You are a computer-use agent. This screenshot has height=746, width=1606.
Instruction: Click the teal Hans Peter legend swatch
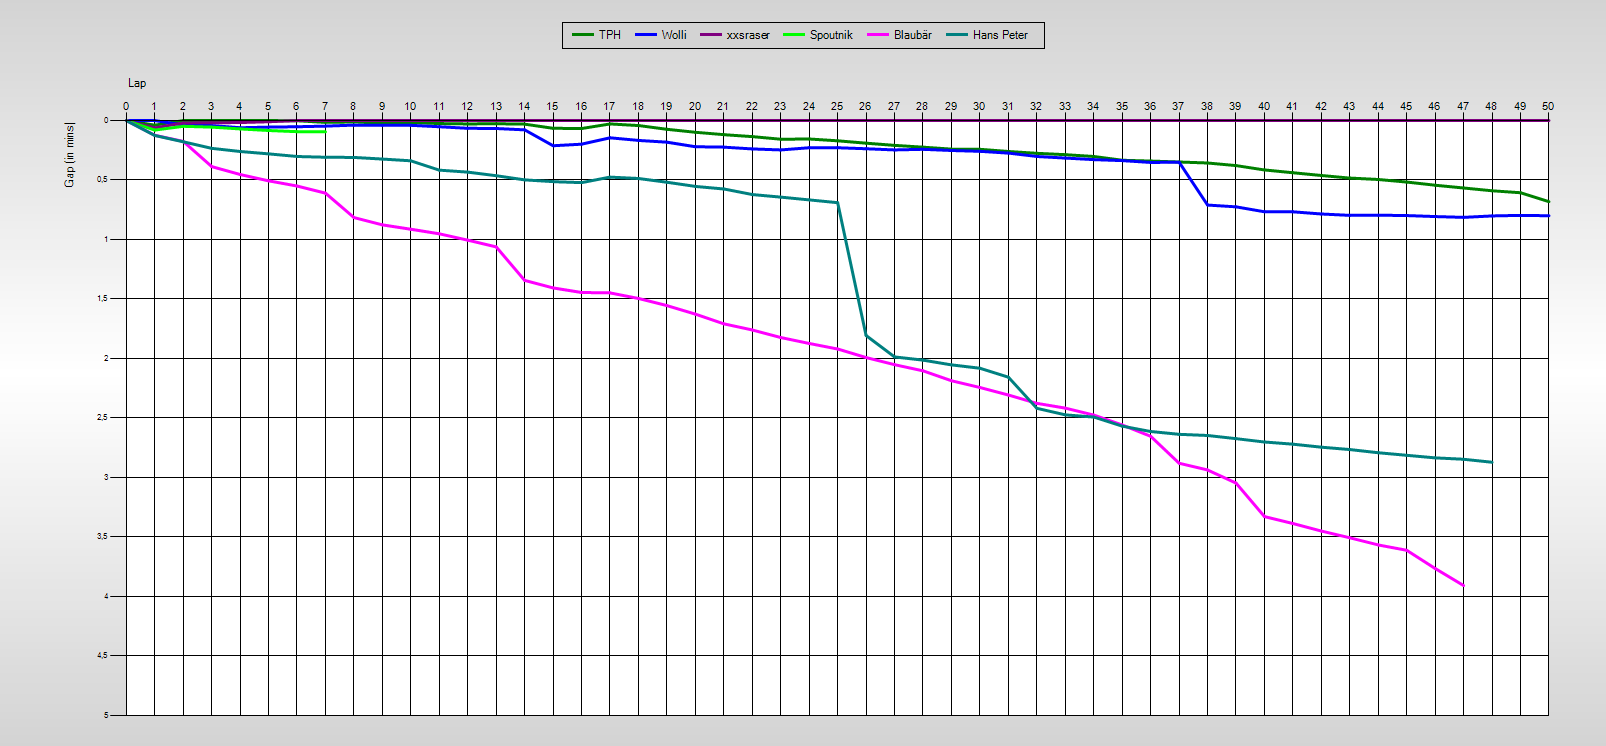point(957,35)
